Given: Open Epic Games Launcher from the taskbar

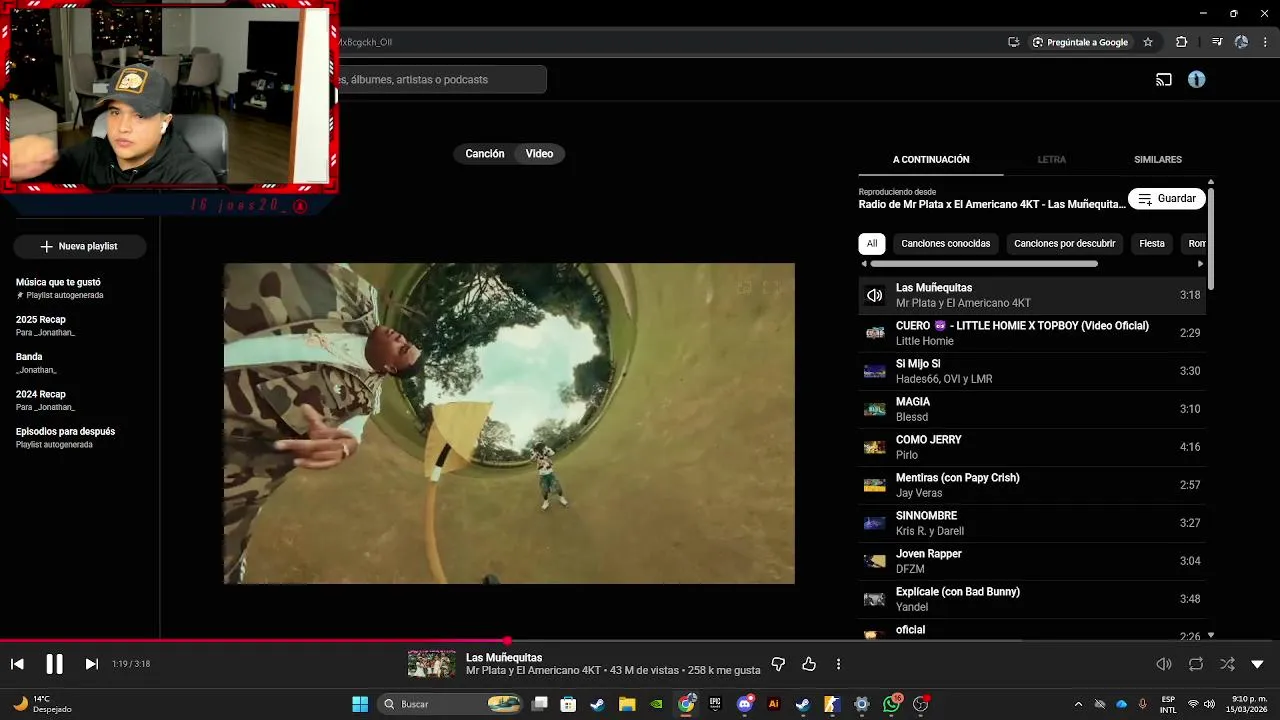Looking at the screenshot, I should [715, 704].
